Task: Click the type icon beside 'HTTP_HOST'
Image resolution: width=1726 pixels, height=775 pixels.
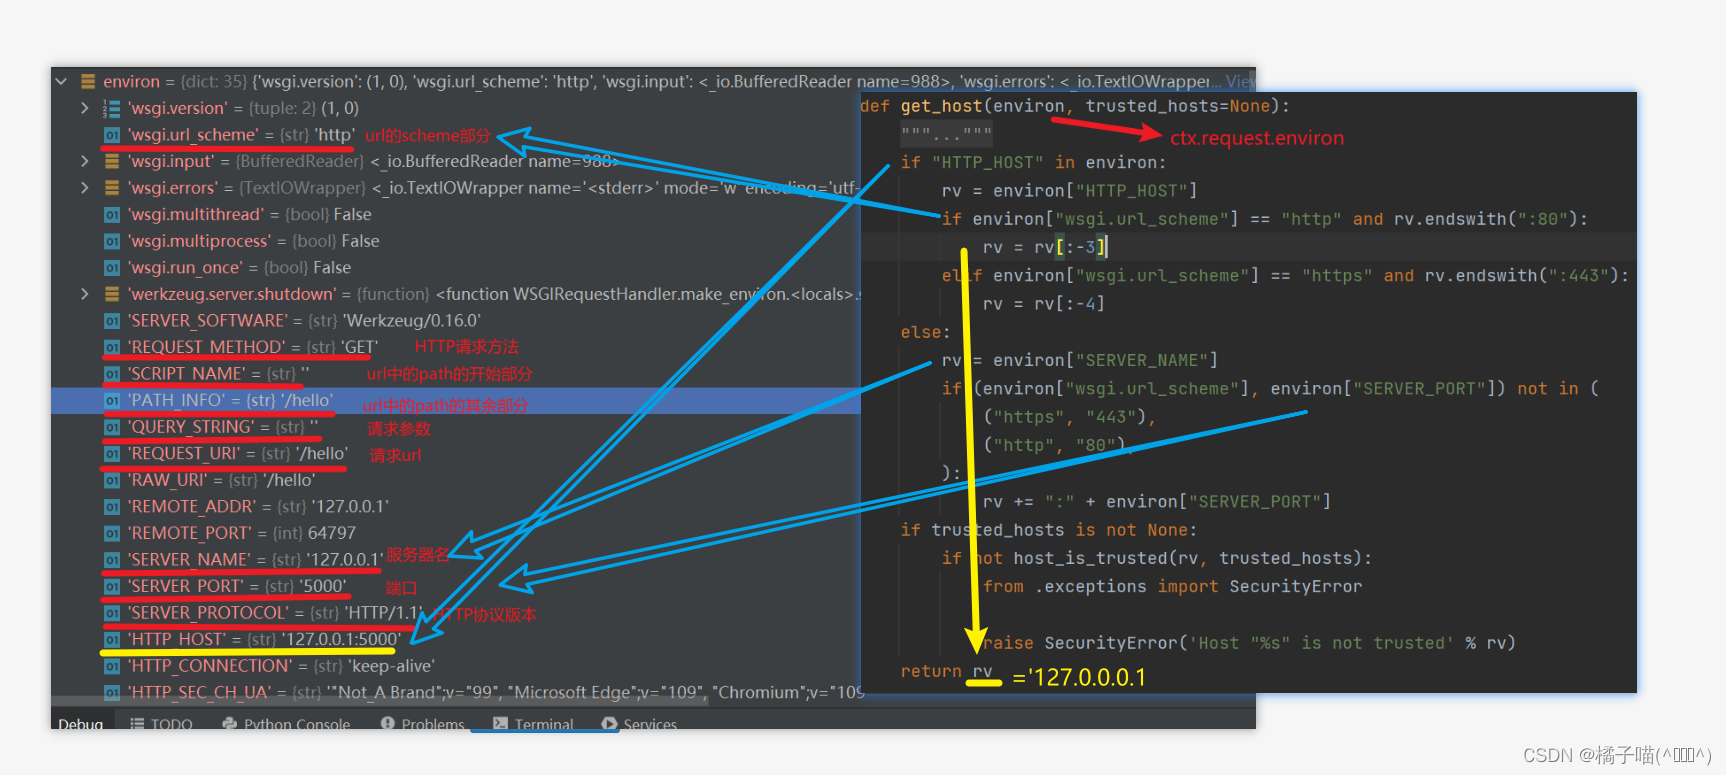Action: pos(112,639)
